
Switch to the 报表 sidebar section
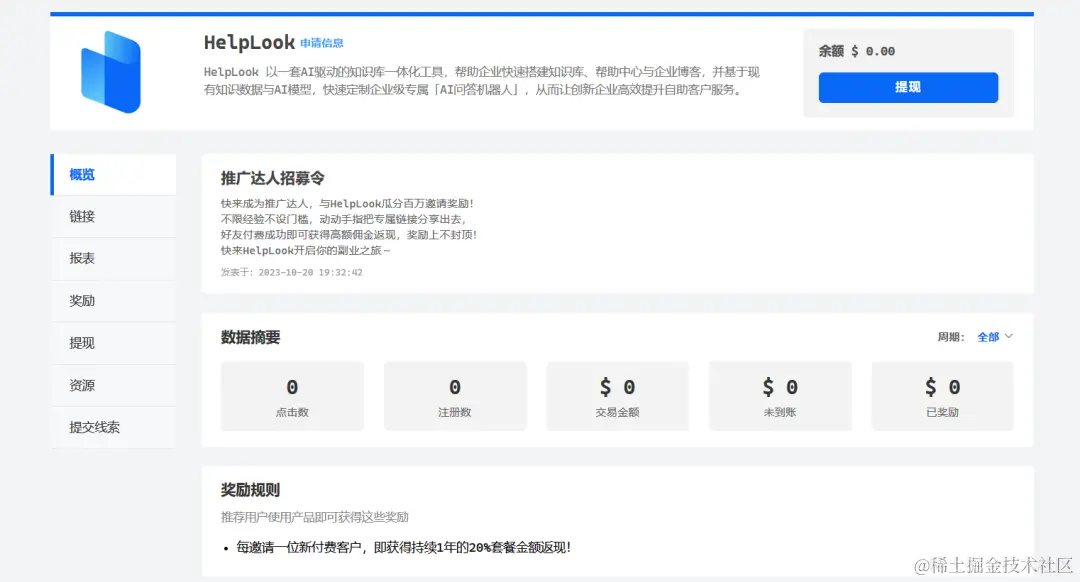pos(81,258)
